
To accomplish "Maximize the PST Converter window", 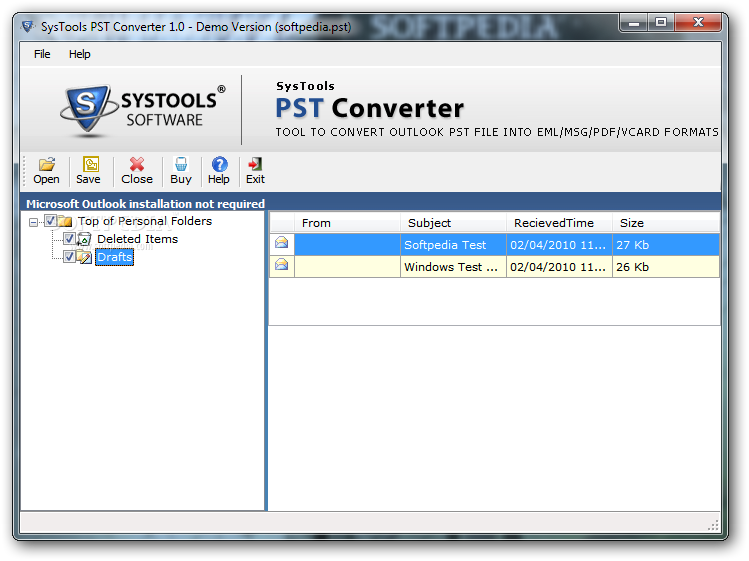I will 661,22.
